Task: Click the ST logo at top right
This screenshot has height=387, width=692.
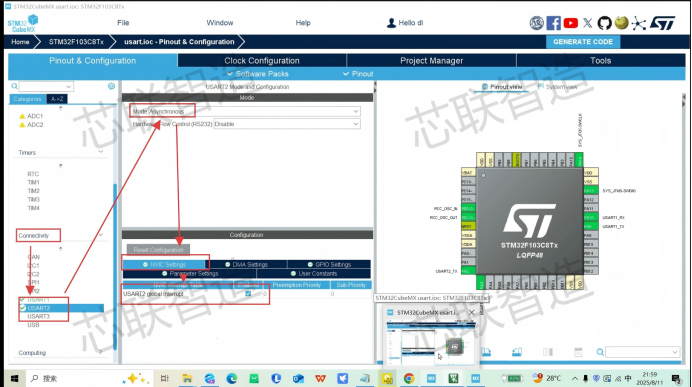Action: (x=662, y=23)
